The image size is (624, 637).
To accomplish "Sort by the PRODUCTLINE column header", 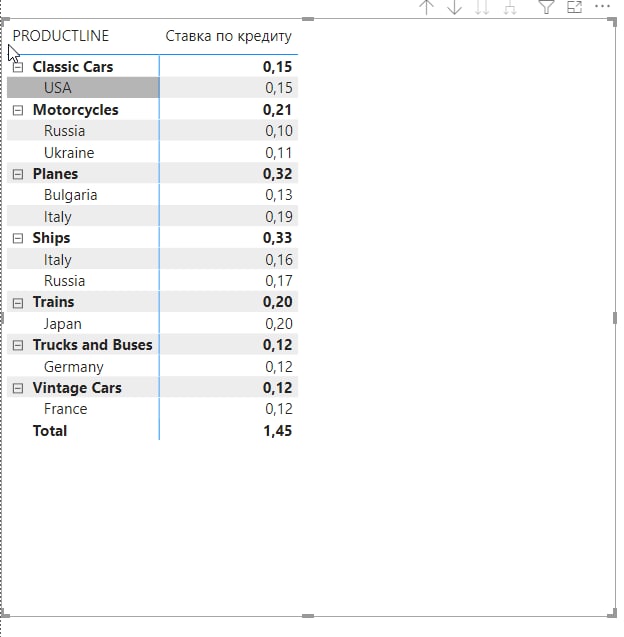I will coord(61,36).
